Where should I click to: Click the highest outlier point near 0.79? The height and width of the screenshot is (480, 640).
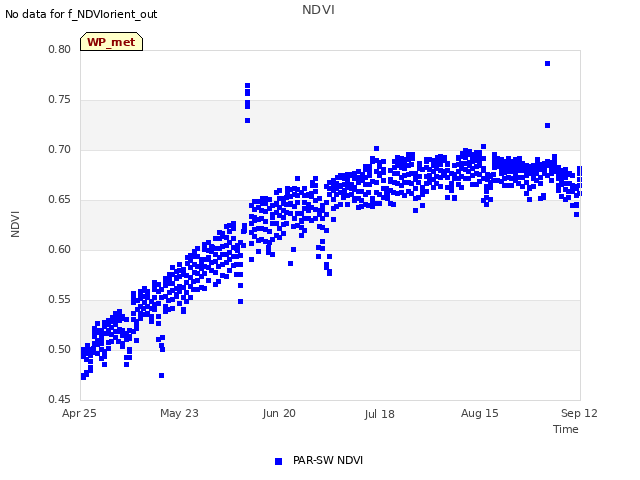click(547, 64)
